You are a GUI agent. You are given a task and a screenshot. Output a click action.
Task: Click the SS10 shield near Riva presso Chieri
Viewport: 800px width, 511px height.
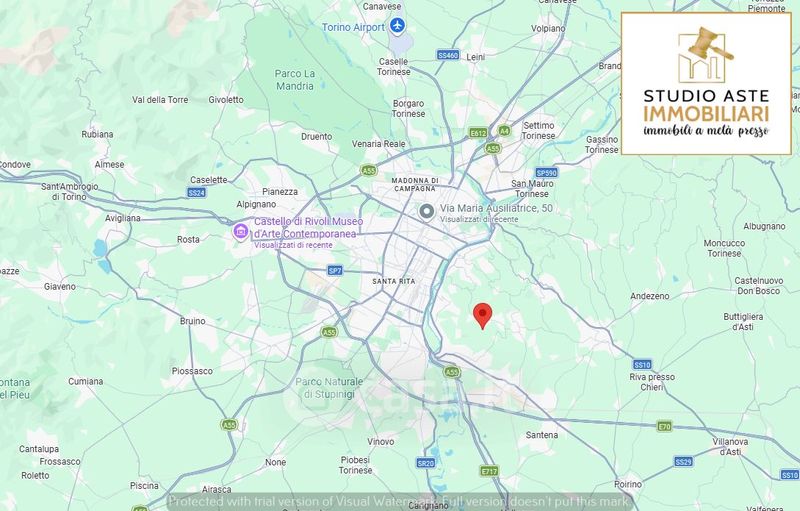coord(642,365)
